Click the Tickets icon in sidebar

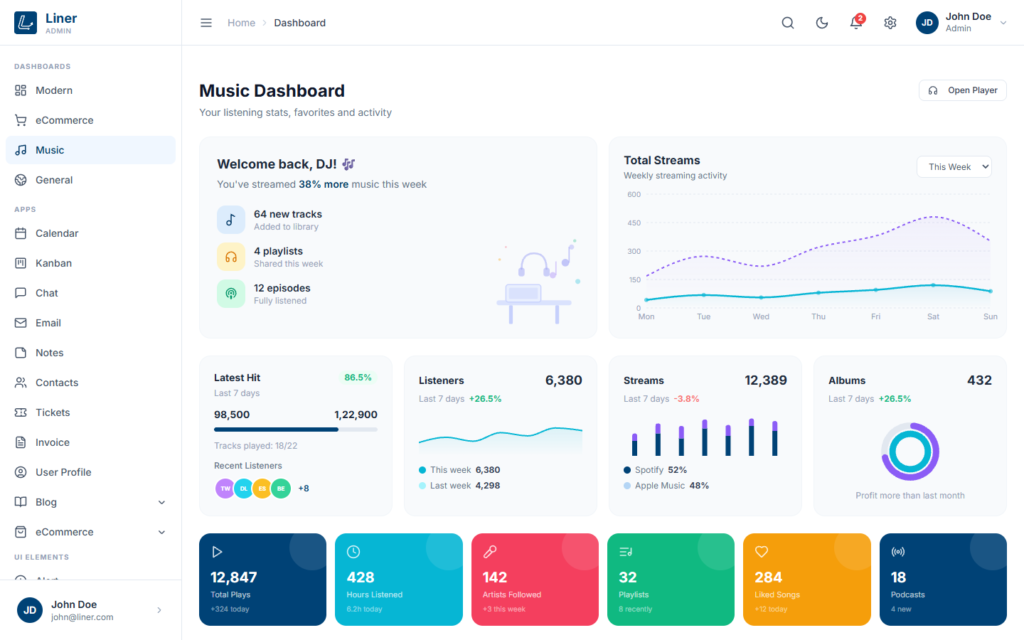(x=21, y=413)
